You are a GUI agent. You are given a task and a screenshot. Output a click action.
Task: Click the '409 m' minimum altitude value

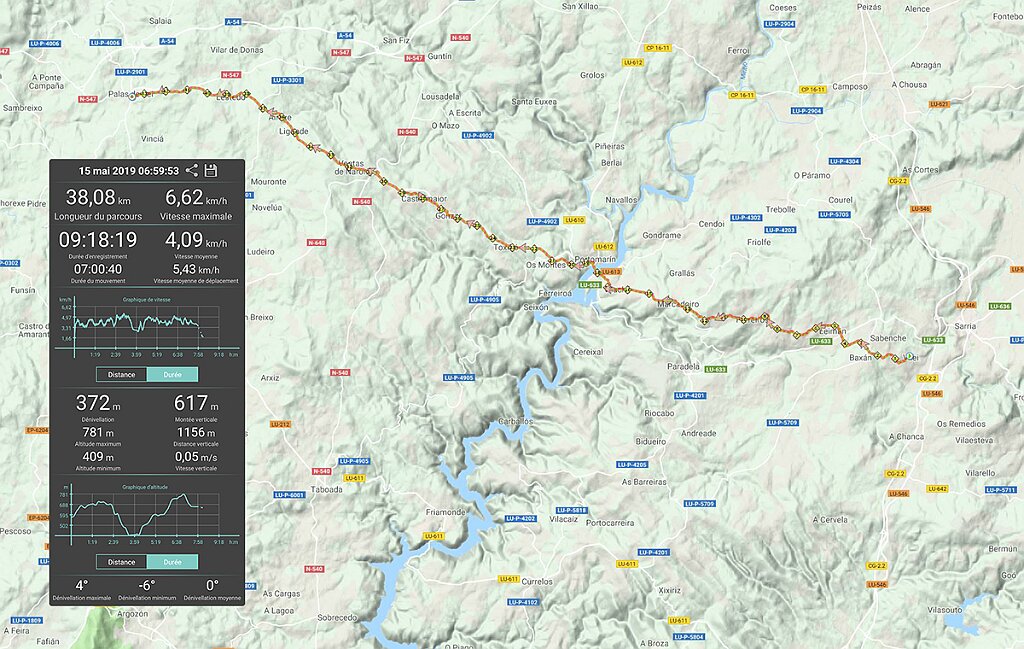(x=98, y=456)
